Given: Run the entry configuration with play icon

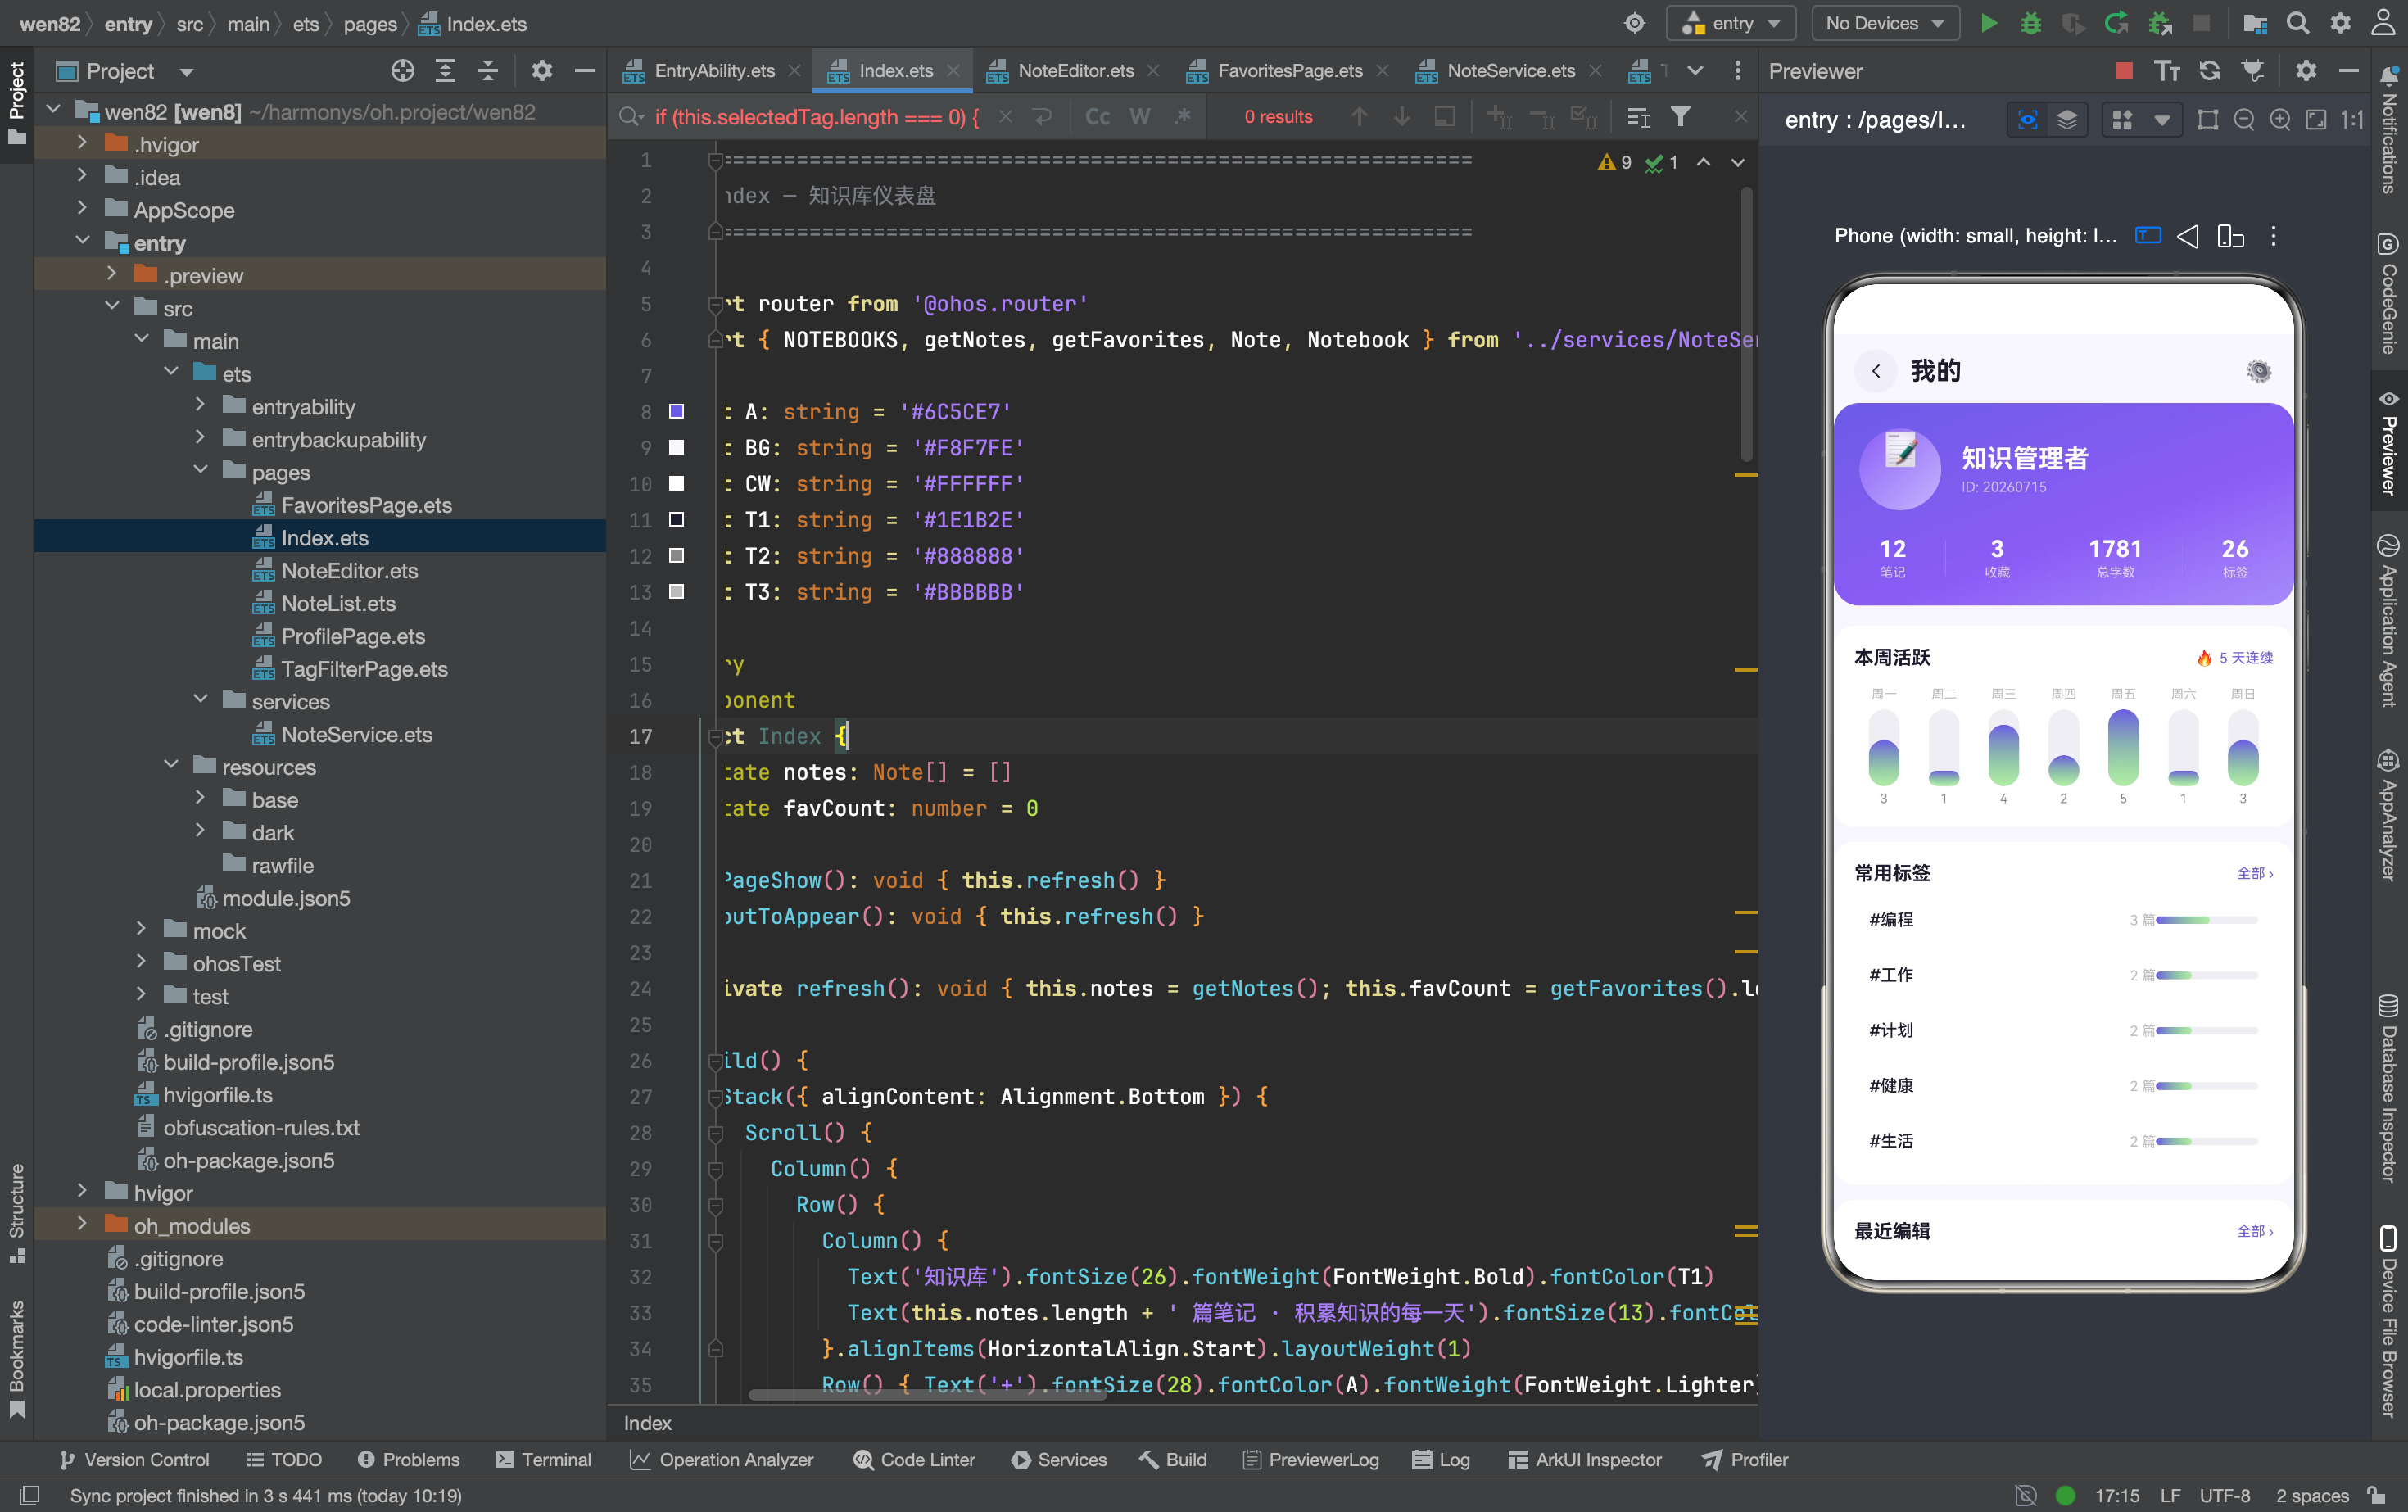Looking at the screenshot, I should (1988, 24).
